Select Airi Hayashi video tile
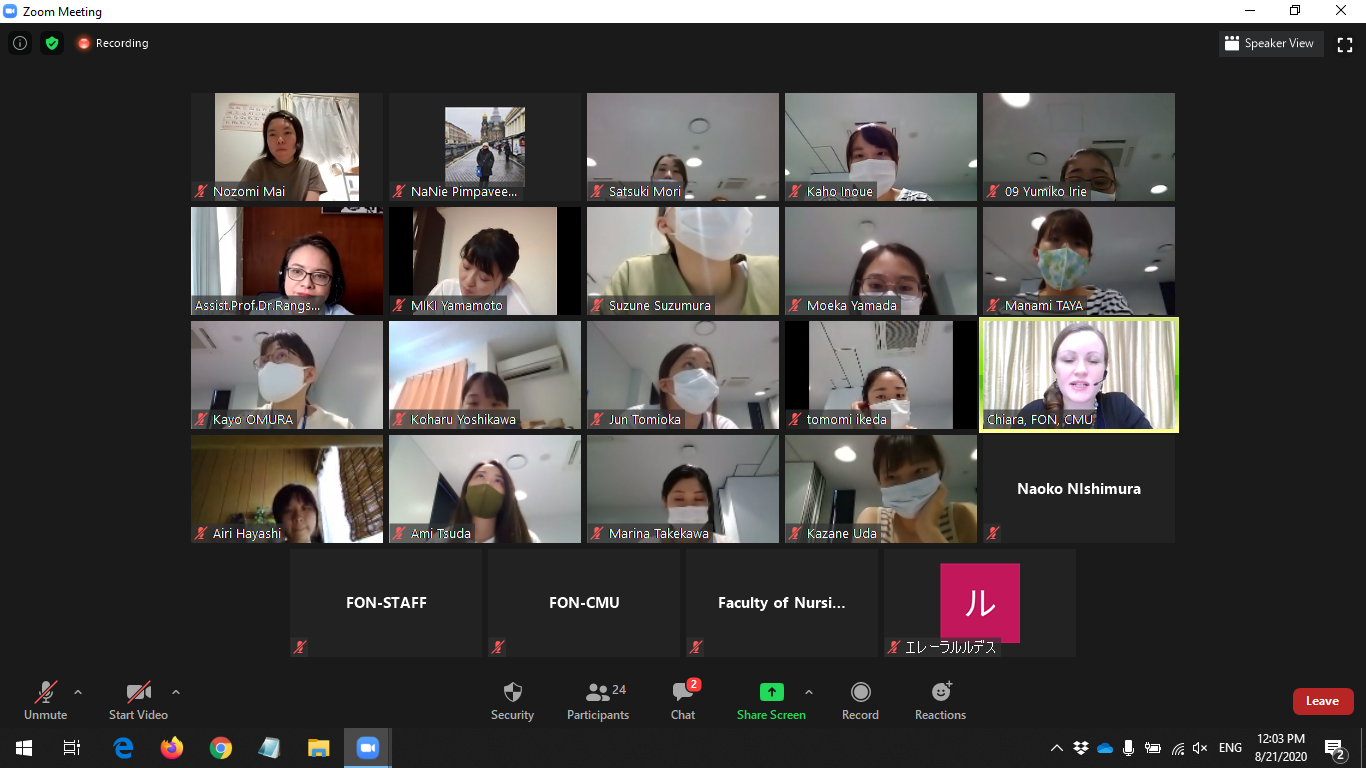Image resolution: width=1366 pixels, height=768 pixels. pos(287,489)
